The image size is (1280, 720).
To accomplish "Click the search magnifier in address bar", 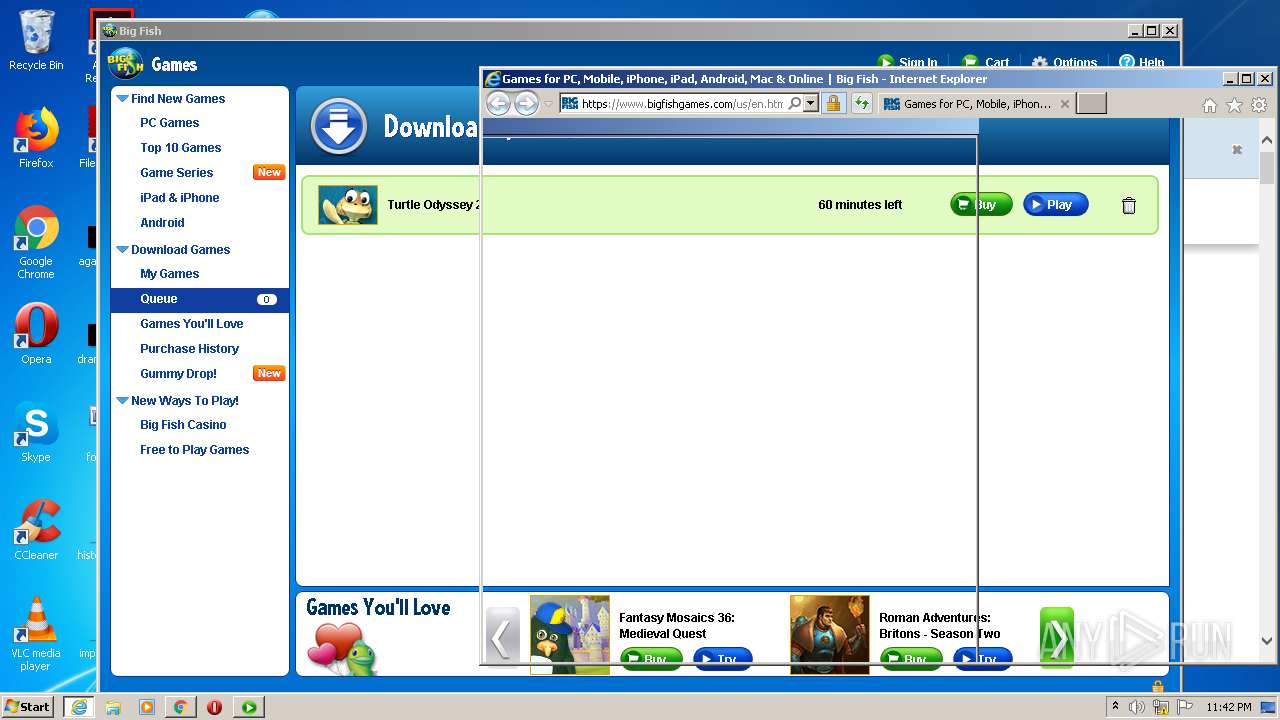I will (x=795, y=103).
